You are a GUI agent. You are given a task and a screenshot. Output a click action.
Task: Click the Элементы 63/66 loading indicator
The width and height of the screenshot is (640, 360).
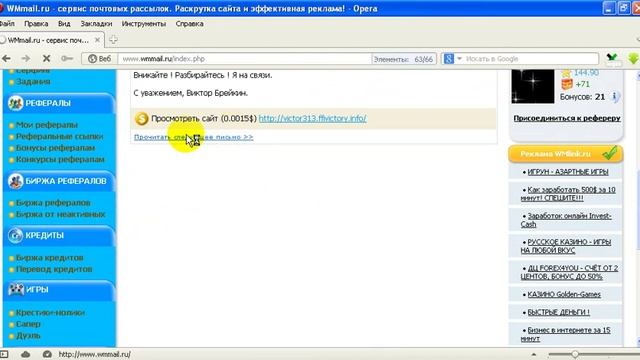tap(404, 59)
